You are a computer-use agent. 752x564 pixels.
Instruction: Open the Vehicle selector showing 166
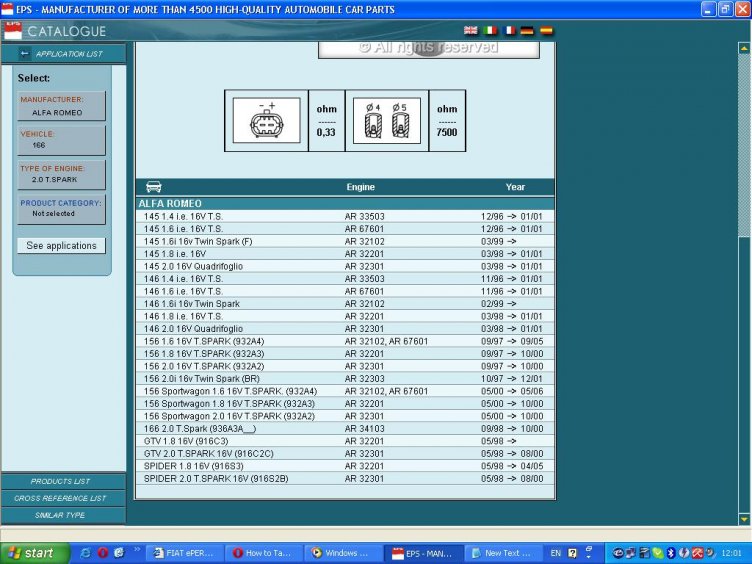[x=61, y=140]
